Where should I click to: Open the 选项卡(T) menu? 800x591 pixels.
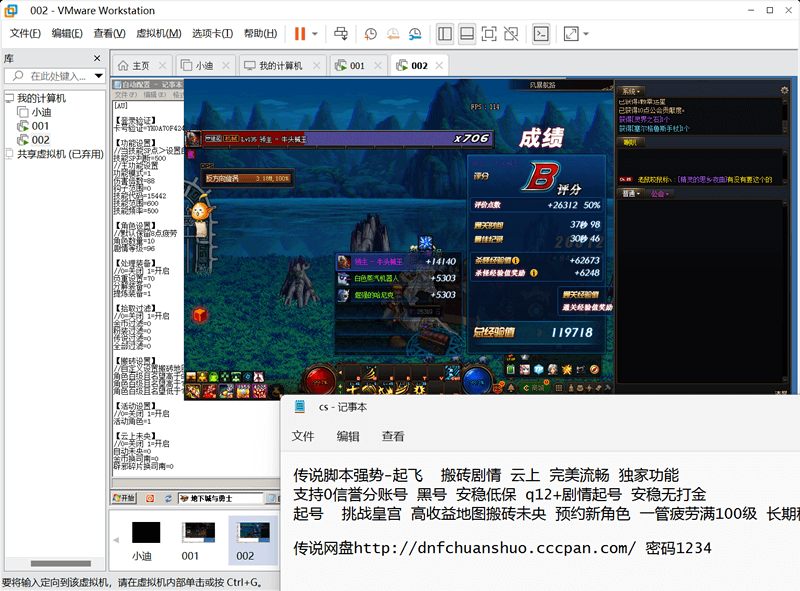coord(212,34)
